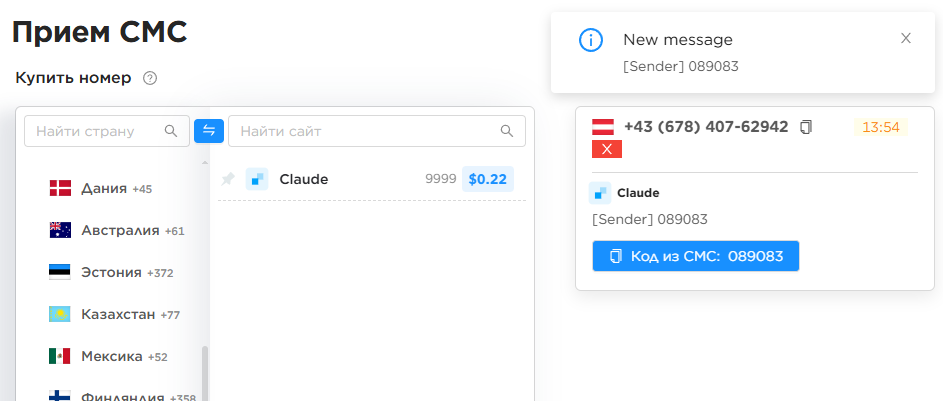Click the search icon in Найти страну field
The height and width of the screenshot is (401, 943).
[171, 131]
